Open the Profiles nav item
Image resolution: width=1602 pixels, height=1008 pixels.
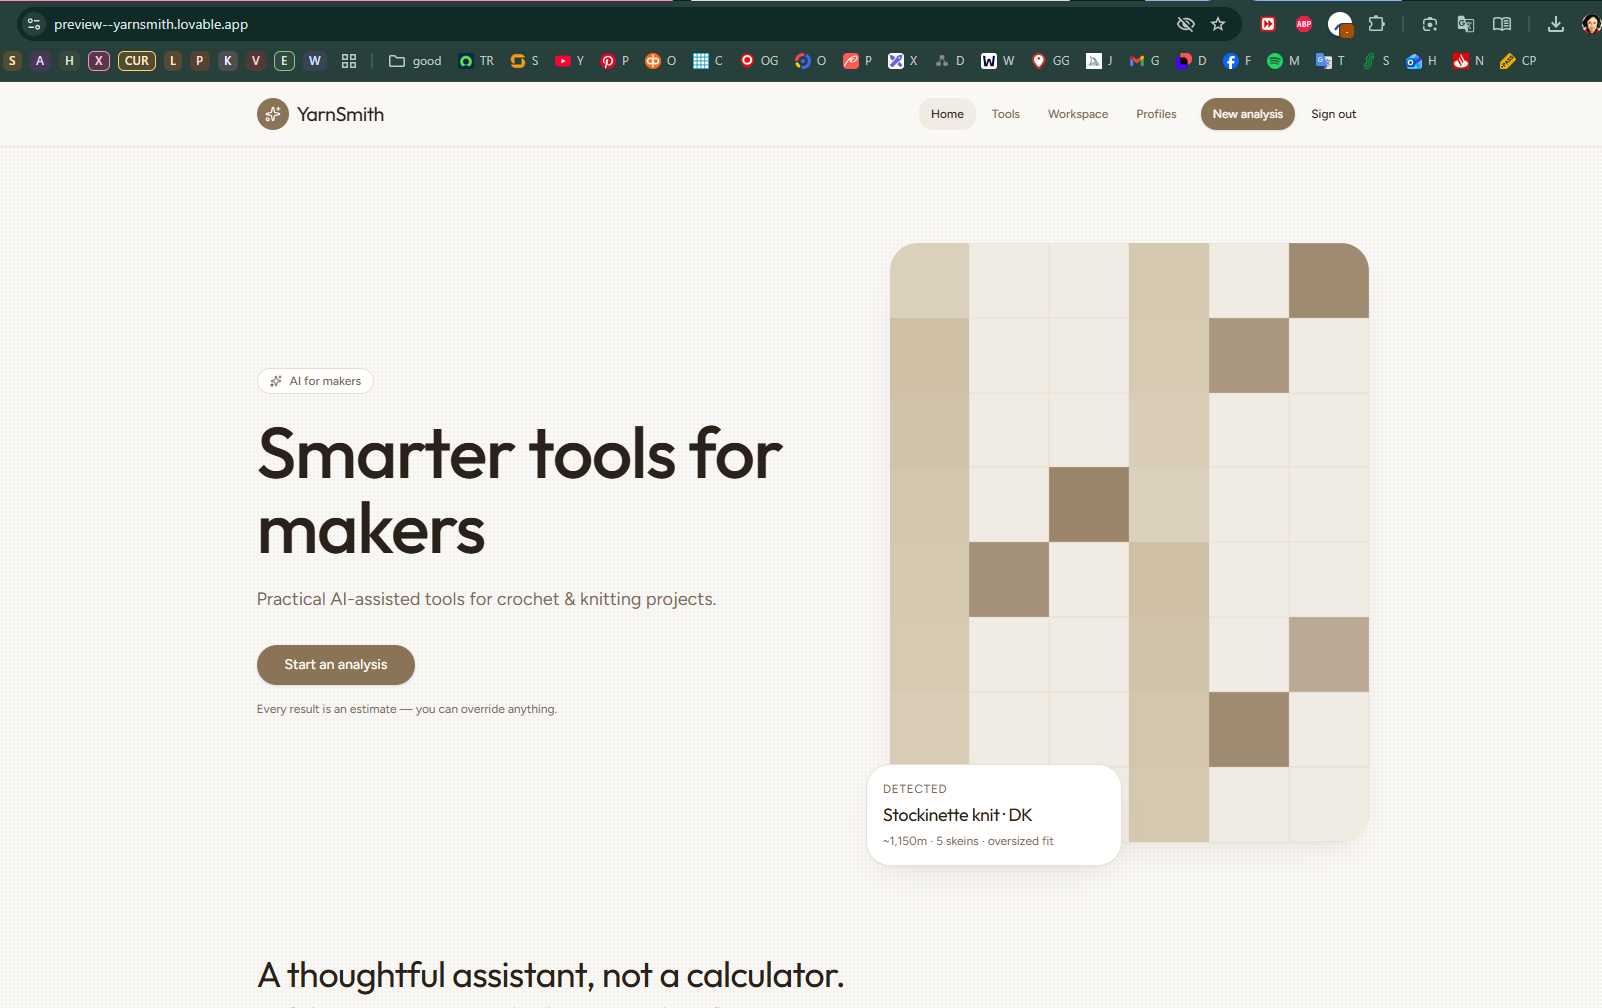tap(1156, 114)
